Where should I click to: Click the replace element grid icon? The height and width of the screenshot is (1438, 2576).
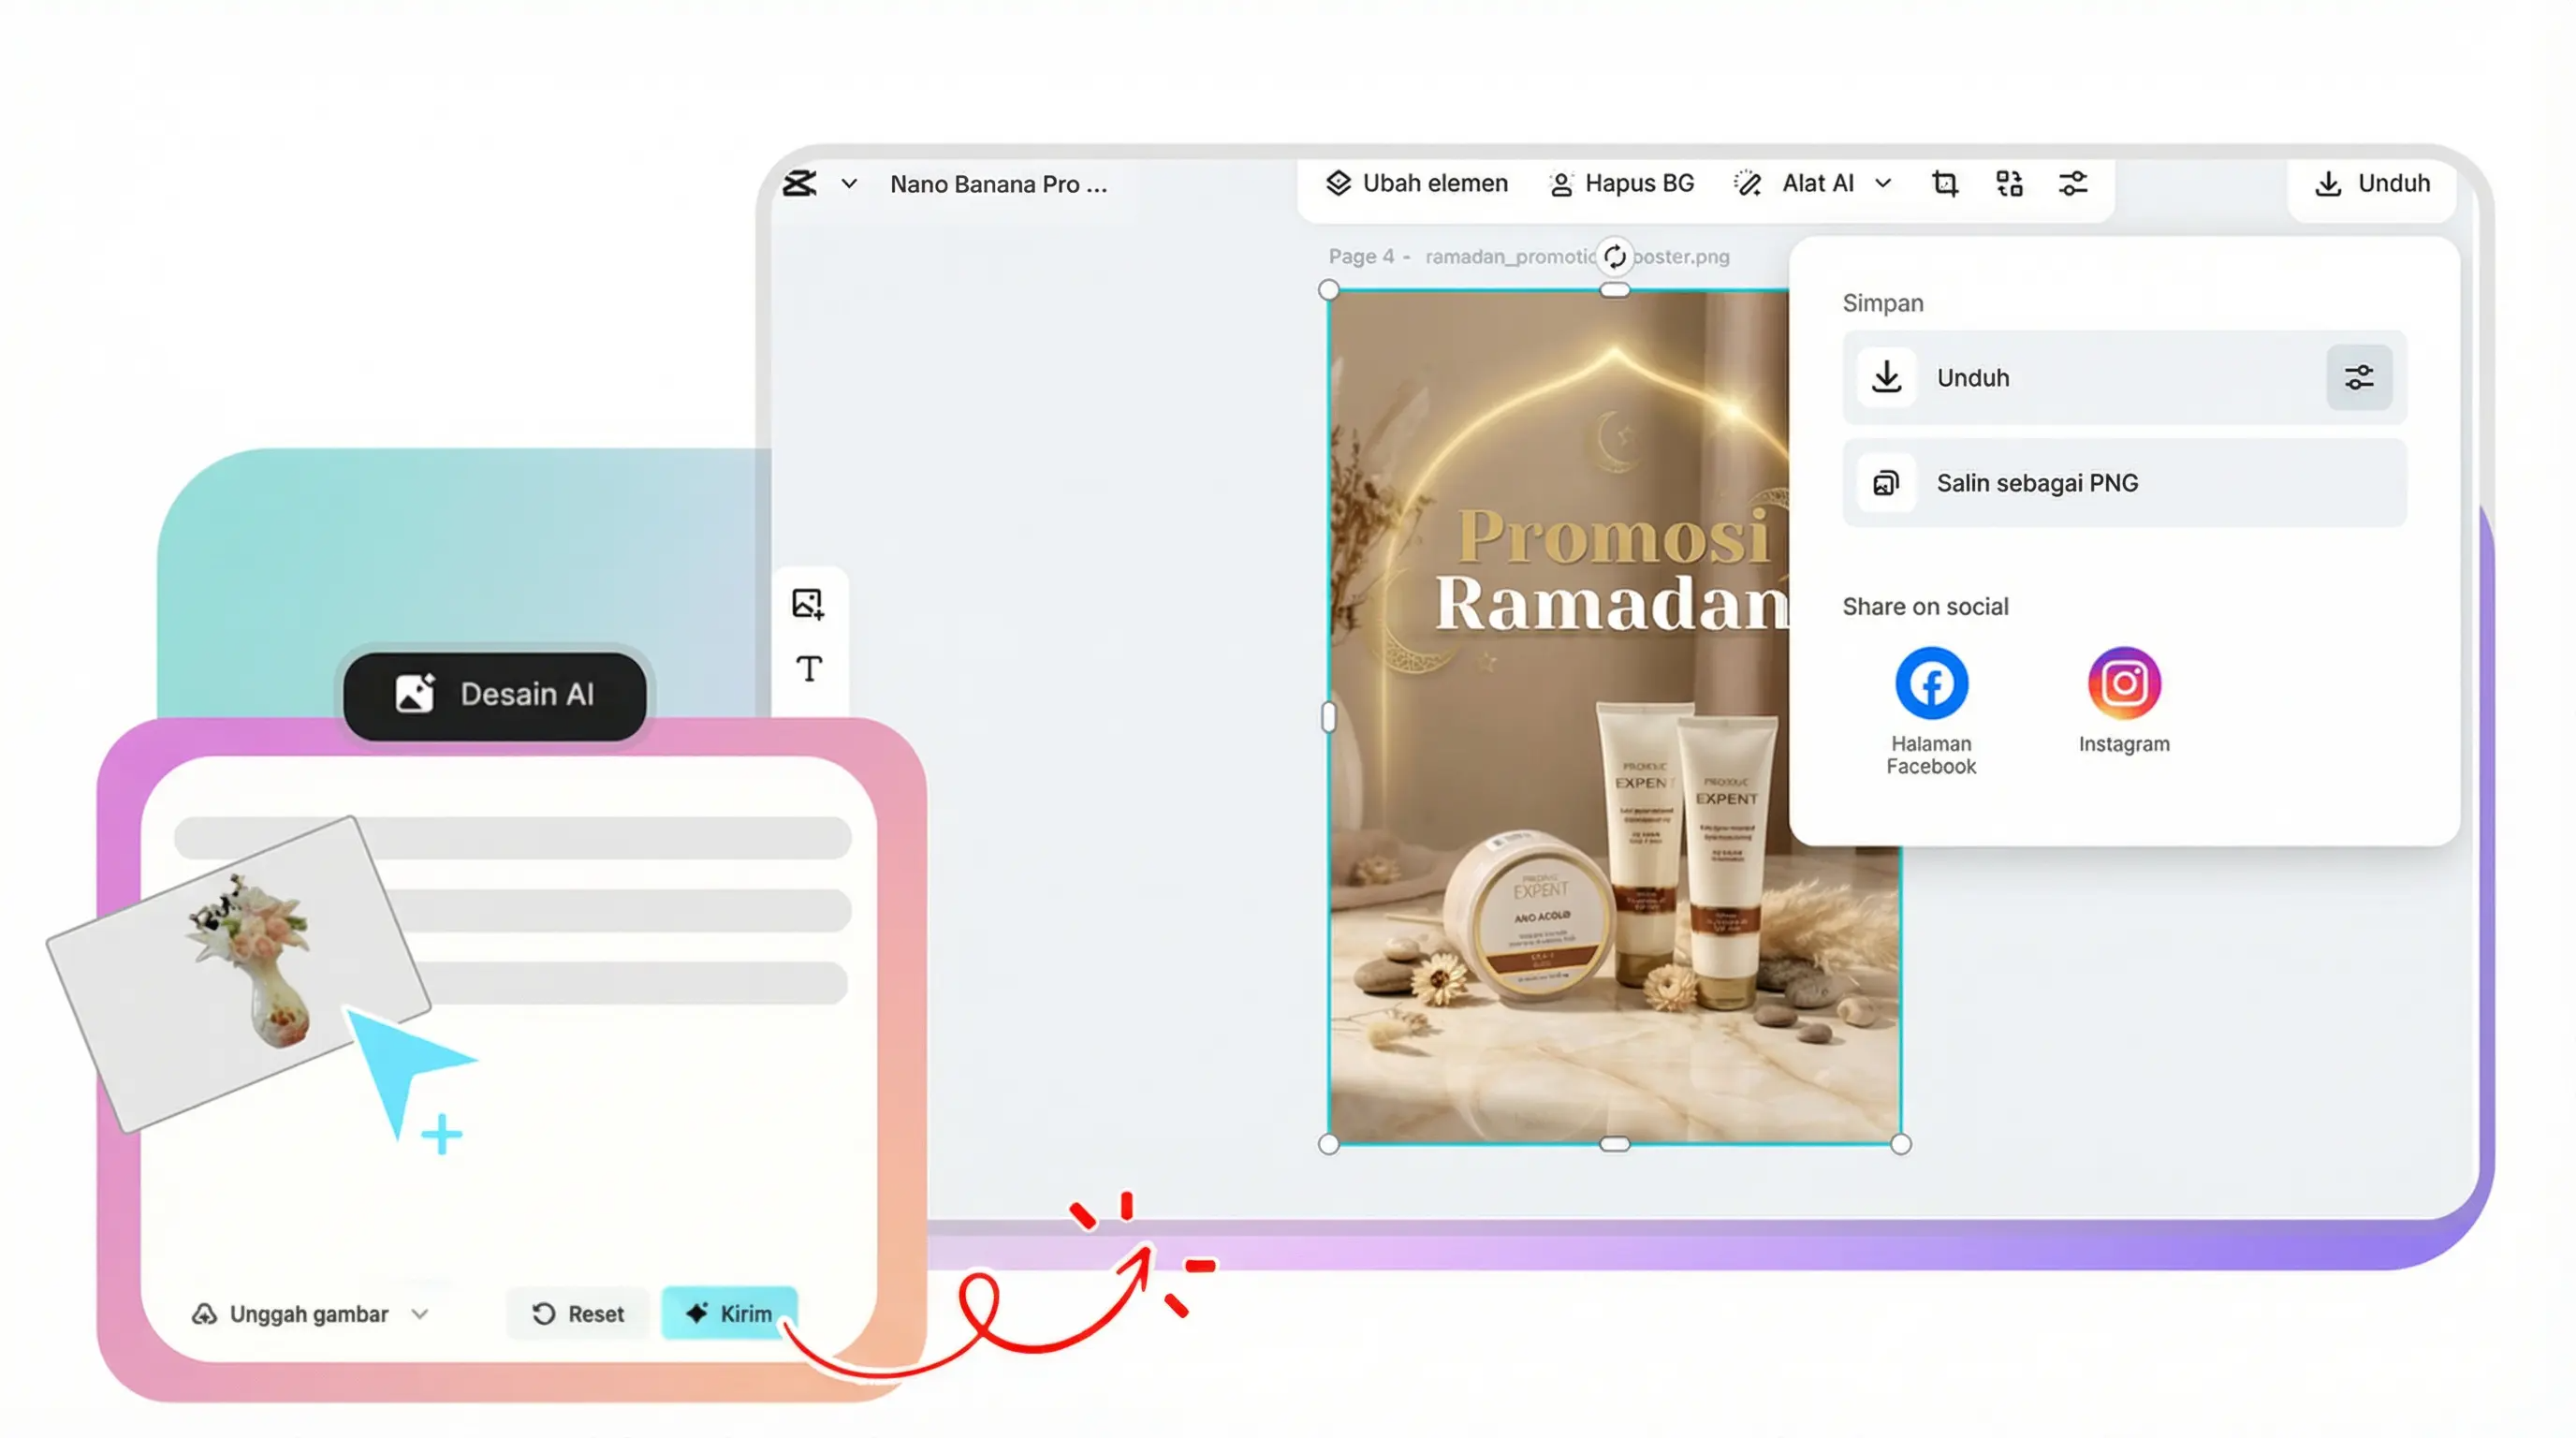coord(2009,184)
